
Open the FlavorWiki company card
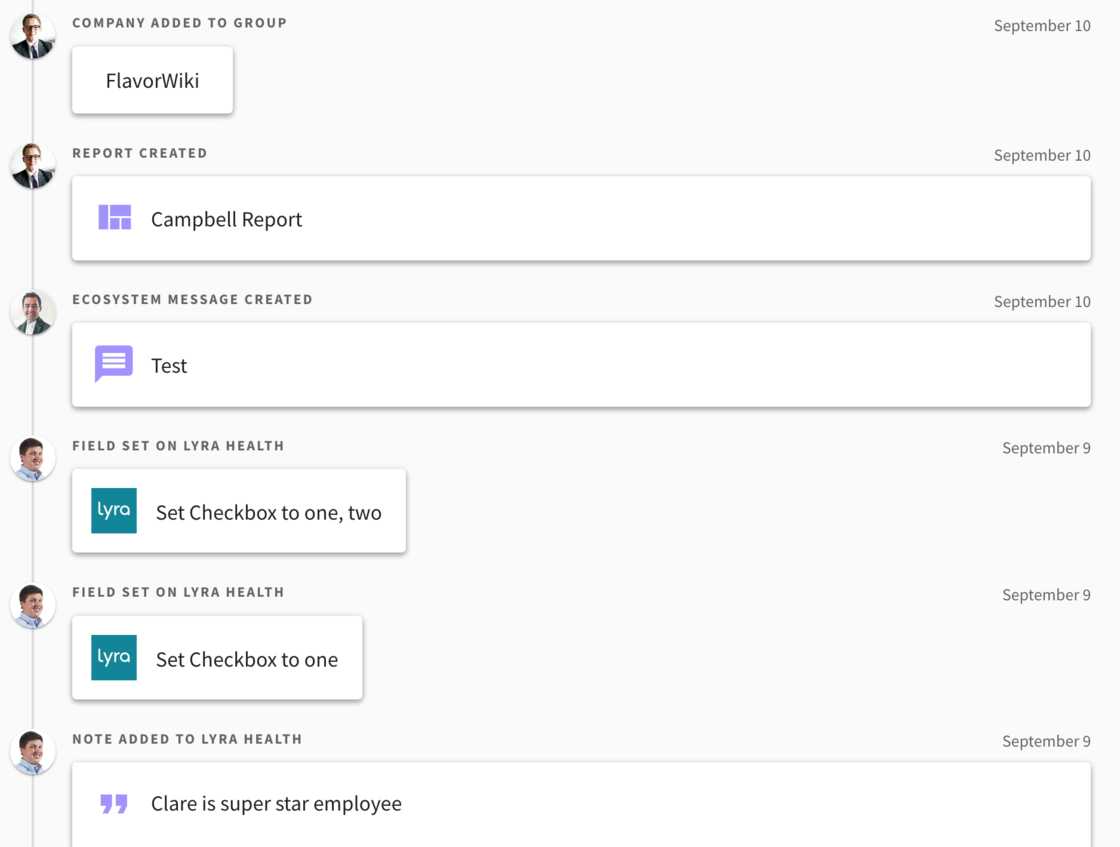[152, 80]
